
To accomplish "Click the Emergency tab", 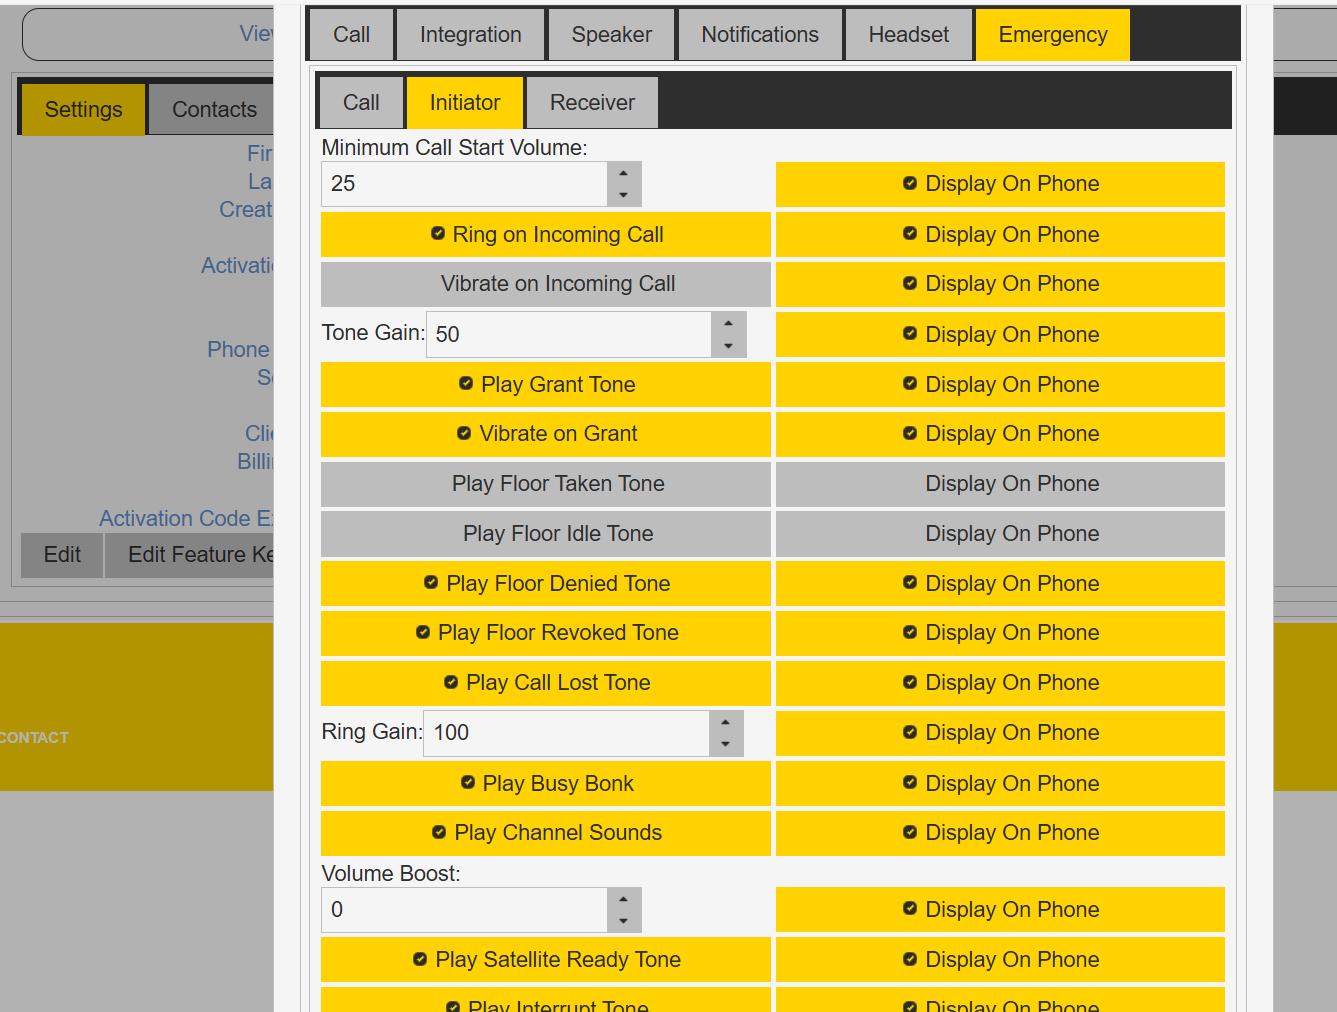I will [1053, 35].
